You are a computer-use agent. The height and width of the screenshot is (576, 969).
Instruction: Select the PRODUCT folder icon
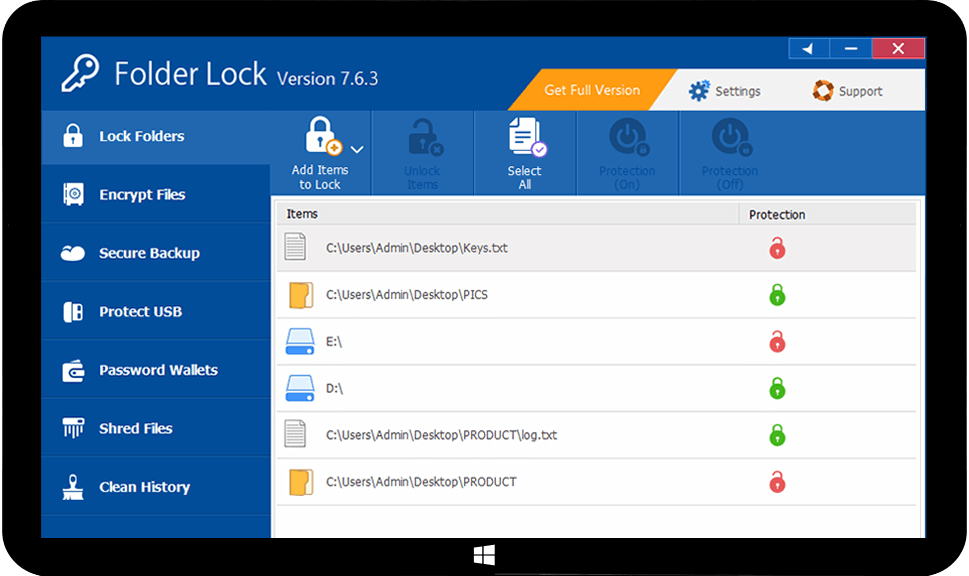pyautogui.click(x=301, y=482)
